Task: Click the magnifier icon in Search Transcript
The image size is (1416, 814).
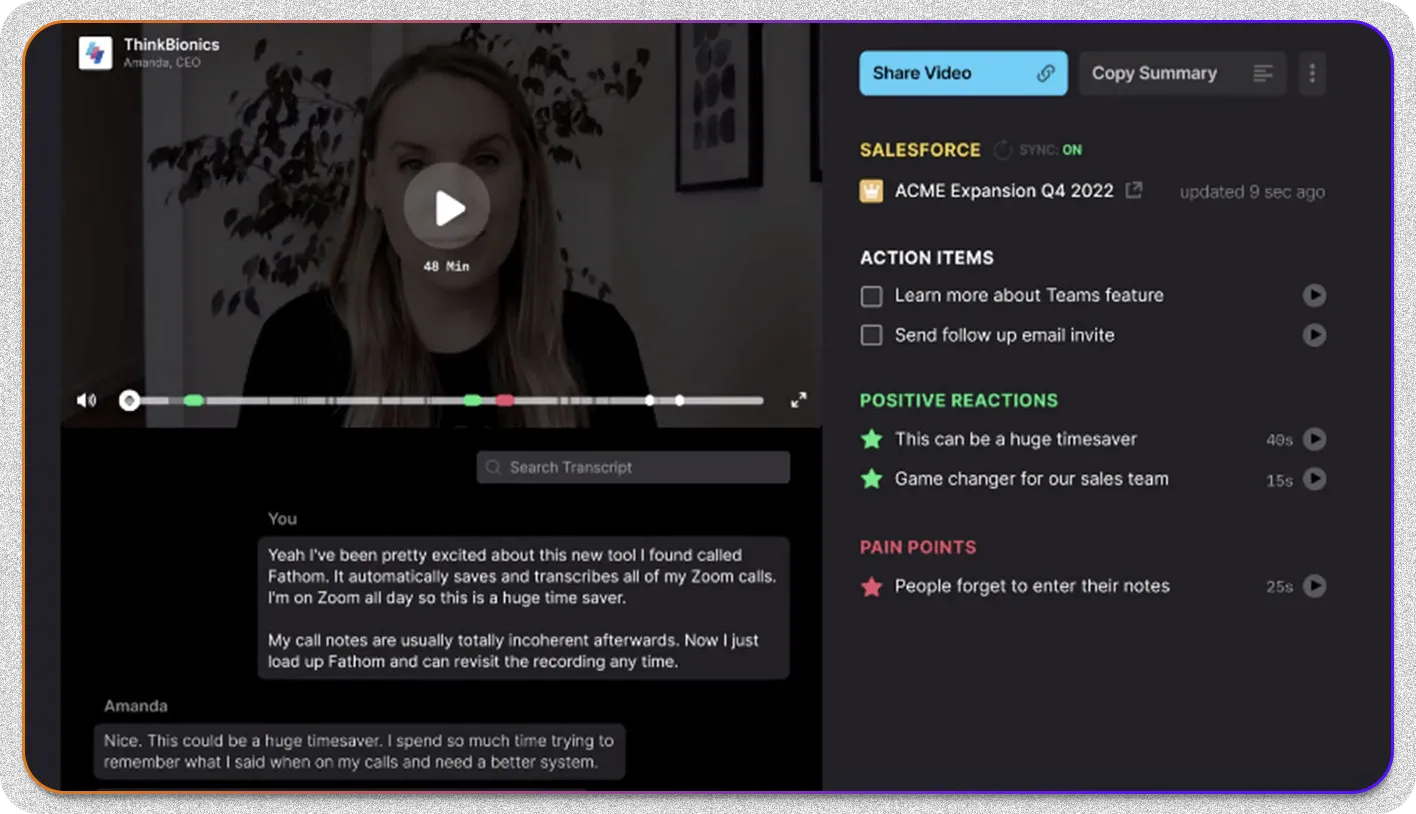Action: [x=494, y=467]
